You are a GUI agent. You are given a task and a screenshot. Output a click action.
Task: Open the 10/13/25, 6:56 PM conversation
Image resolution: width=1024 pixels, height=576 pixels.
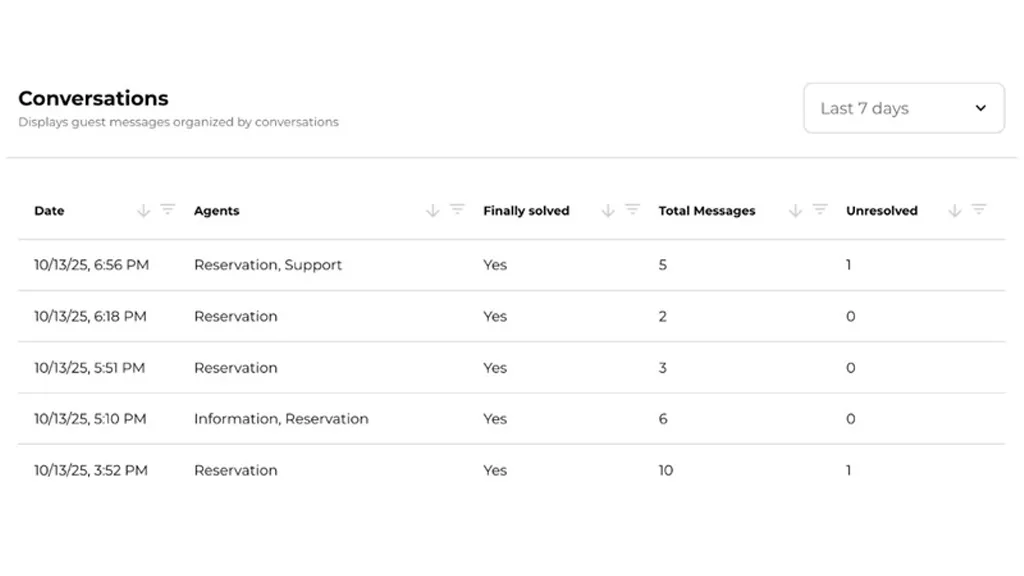point(91,265)
